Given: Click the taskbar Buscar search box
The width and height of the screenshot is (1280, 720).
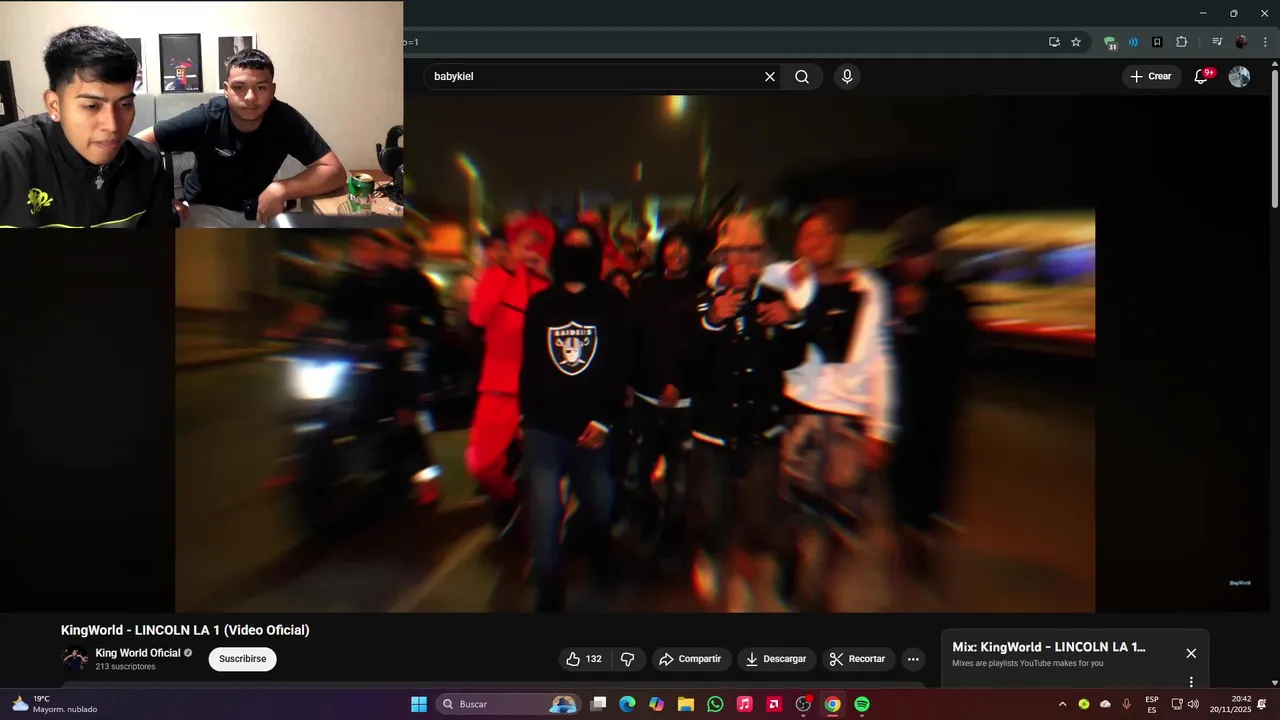Looking at the screenshot, I should [x=509, y=704].
